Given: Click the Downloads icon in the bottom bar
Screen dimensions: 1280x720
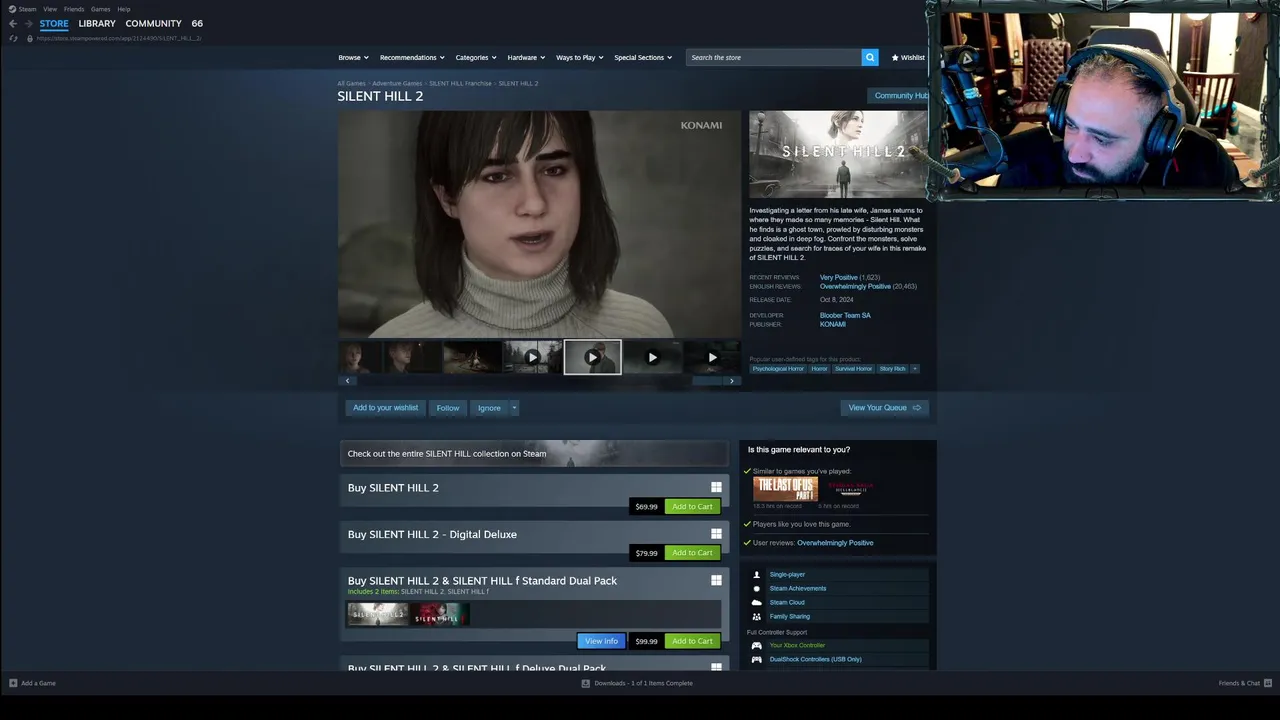Looking at the screenshot, I should pos(586,683).
